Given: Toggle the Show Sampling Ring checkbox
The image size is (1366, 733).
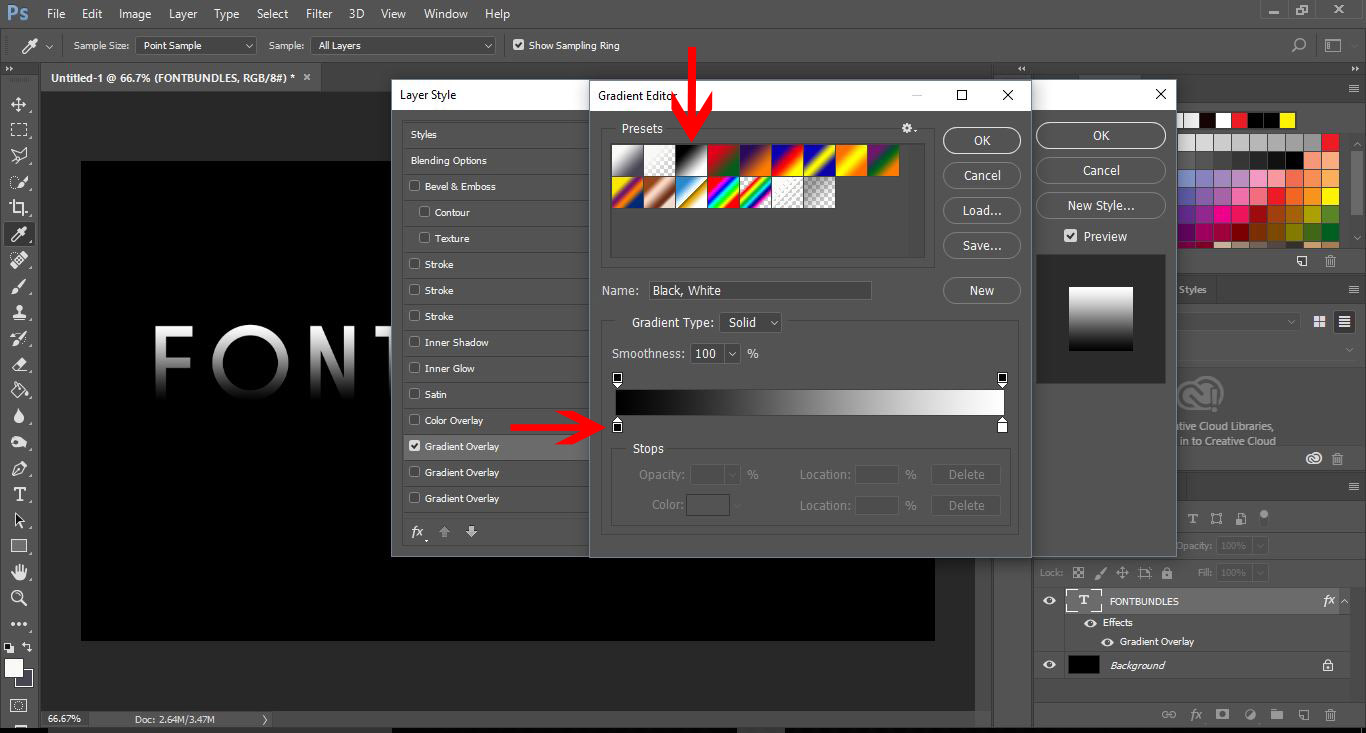Looking at the screenshot, I should pos(518,45).
